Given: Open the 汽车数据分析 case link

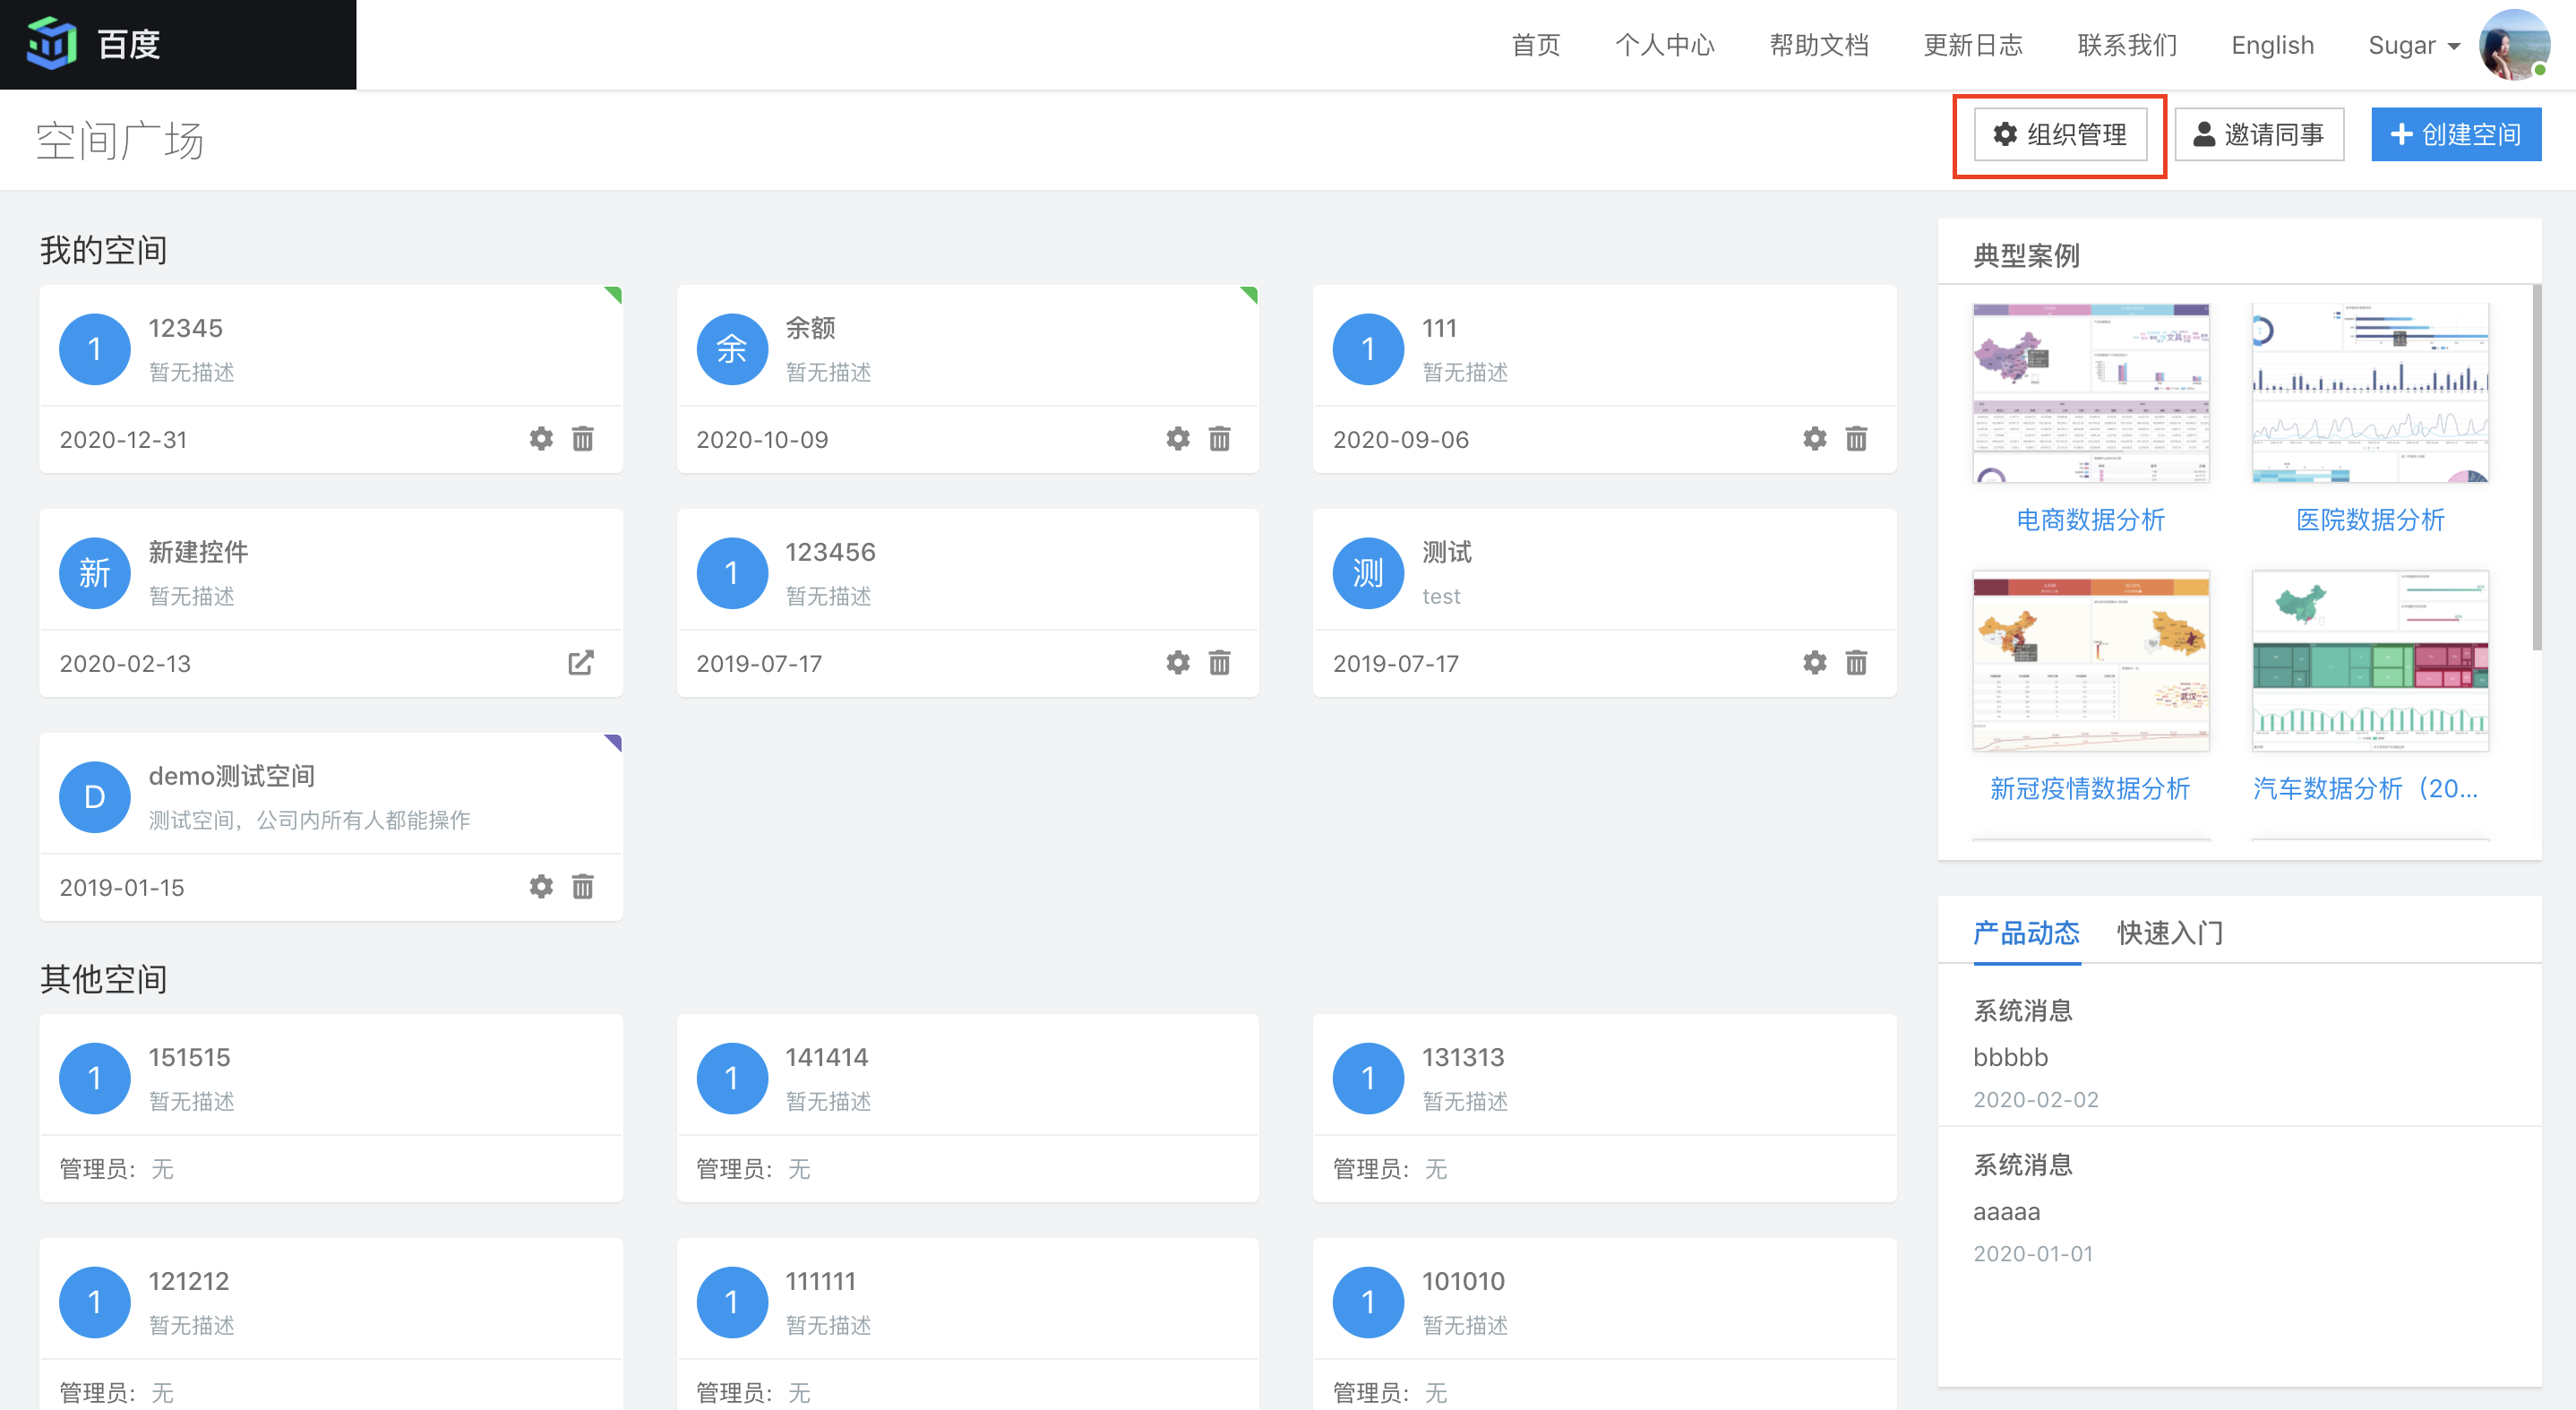Looking at the screenshot, I should [x=2366, y=788].
